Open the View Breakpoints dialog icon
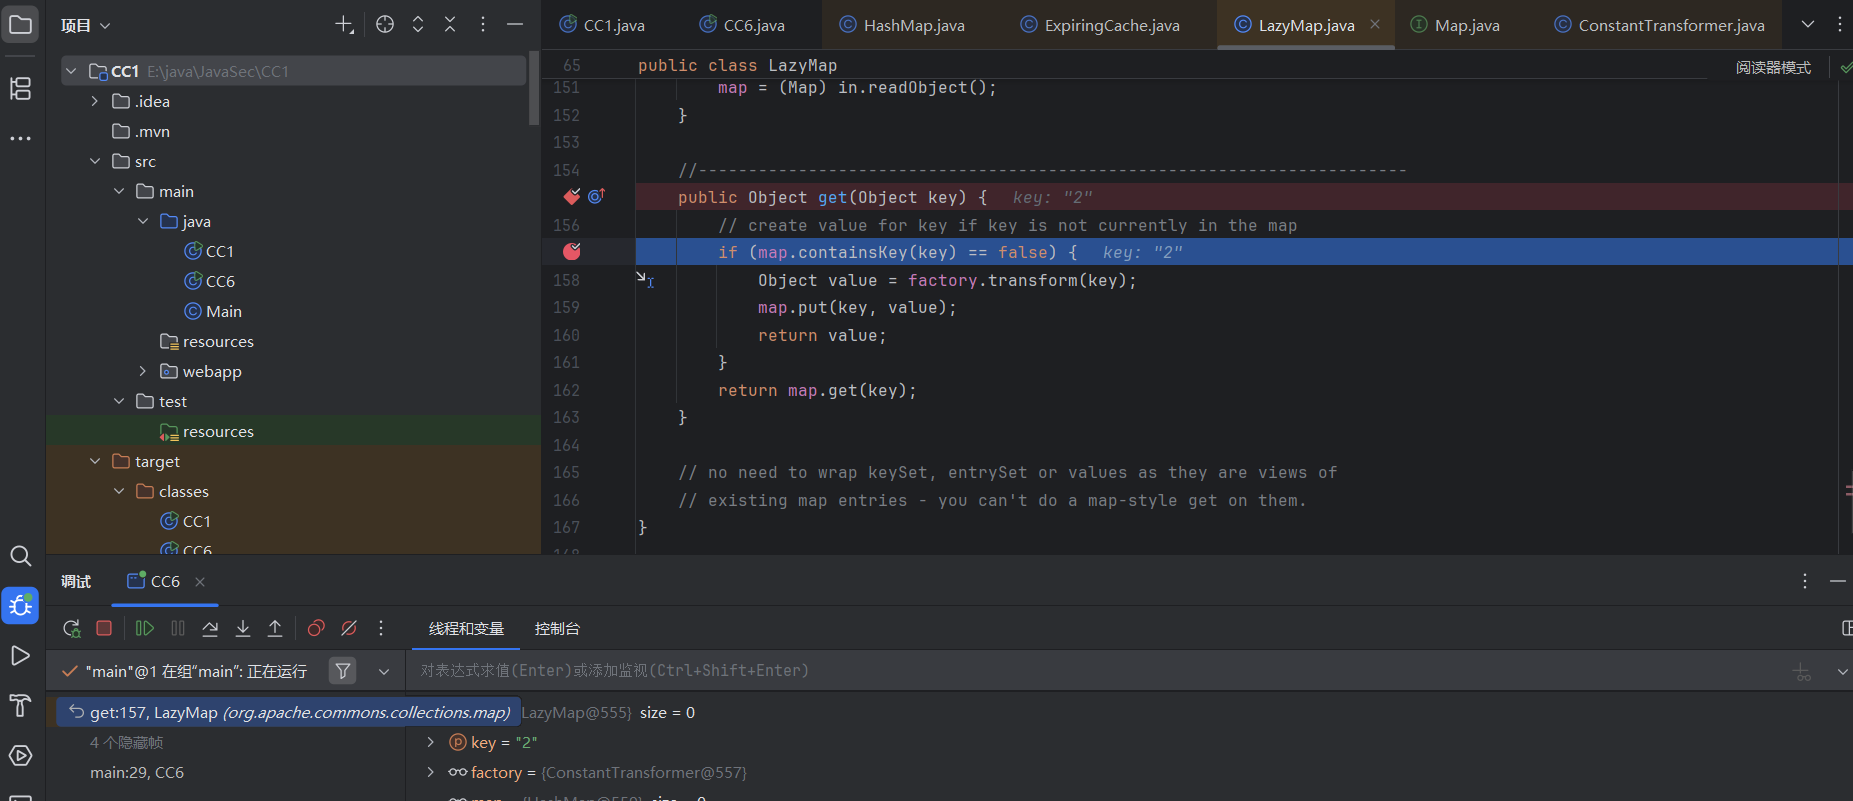The height and width of the screenshot is (801, 1853). click(x=316, y=628)
